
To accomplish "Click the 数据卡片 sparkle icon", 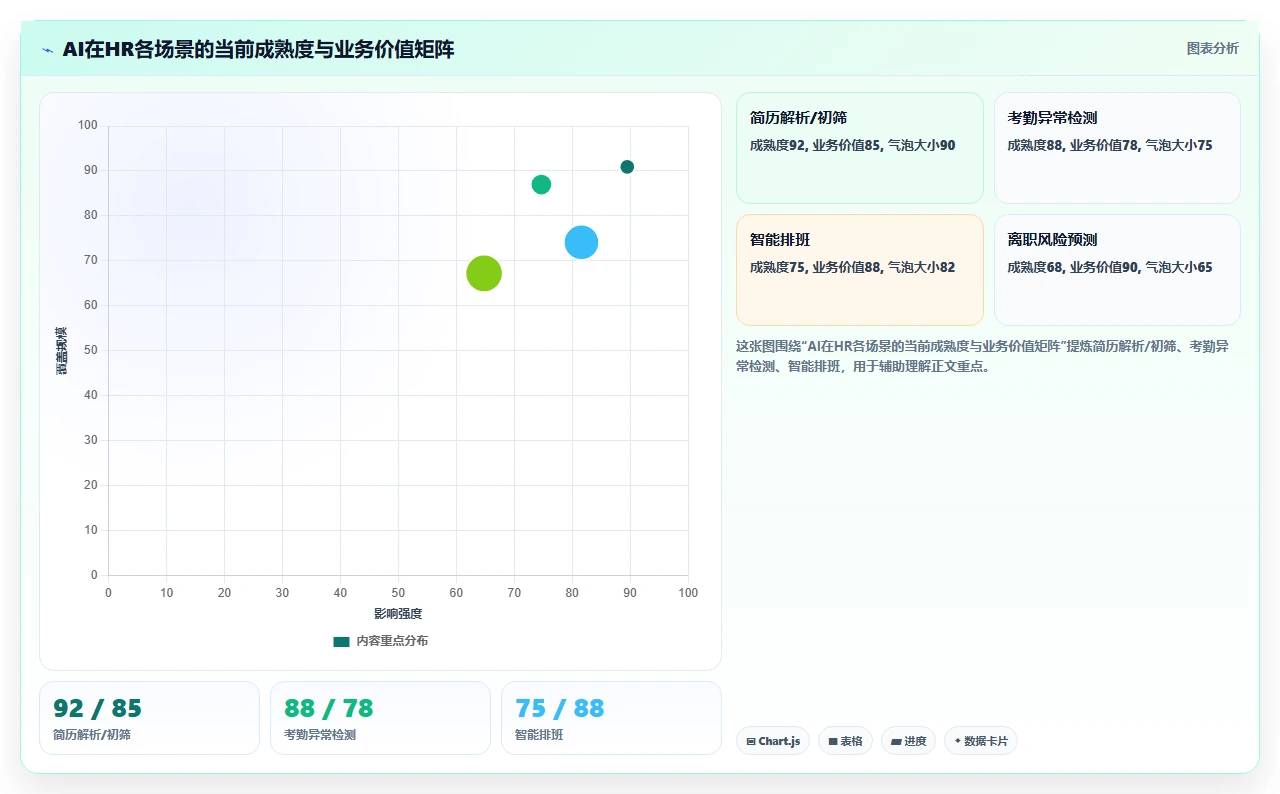I will click(x=958, y=741).
